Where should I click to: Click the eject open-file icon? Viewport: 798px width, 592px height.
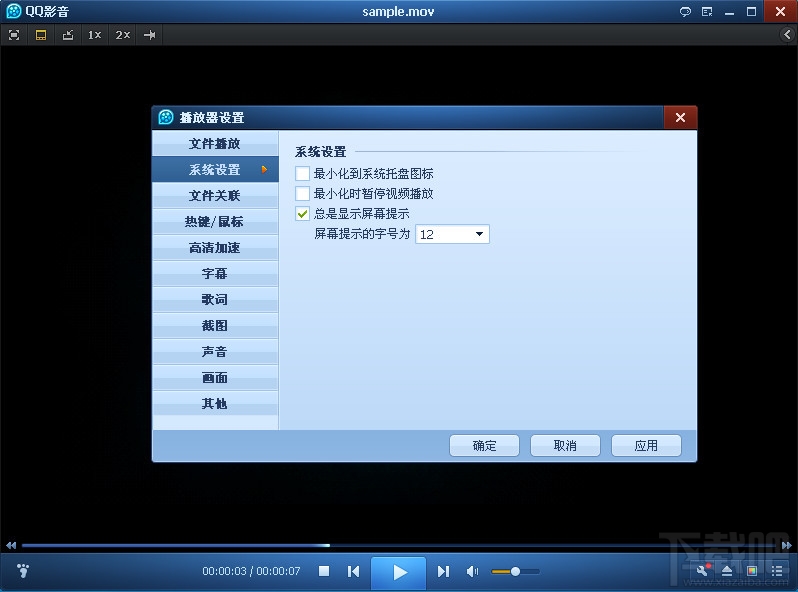pyautogui.click(x=727, y=571)
